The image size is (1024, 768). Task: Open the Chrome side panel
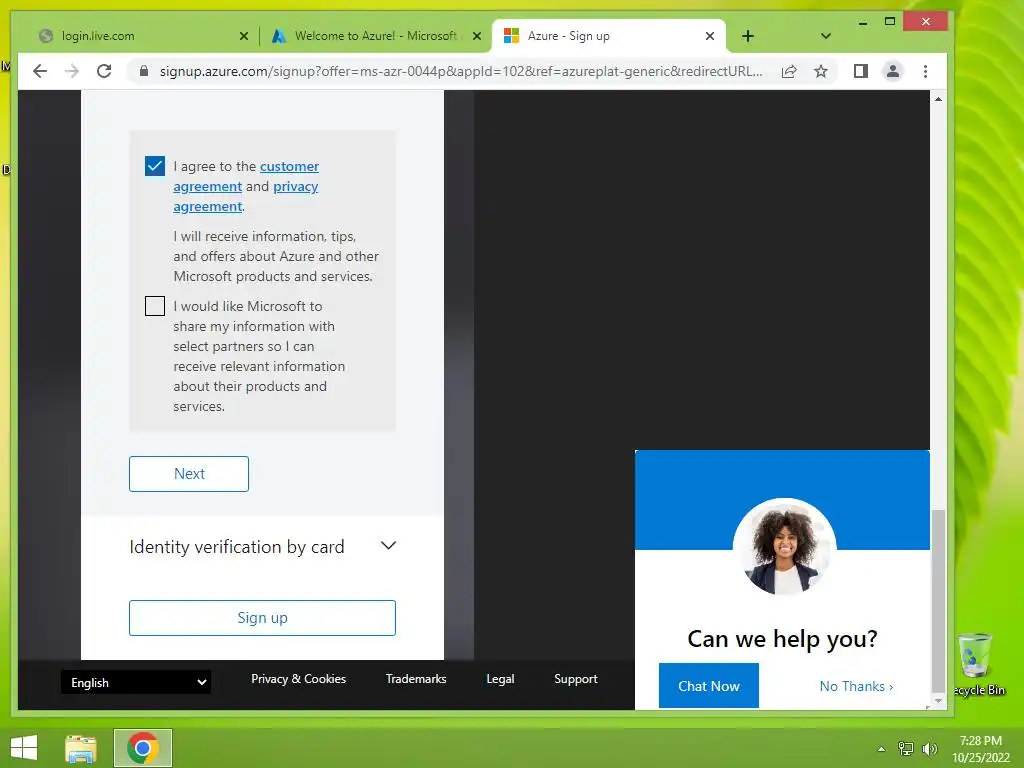861,71
